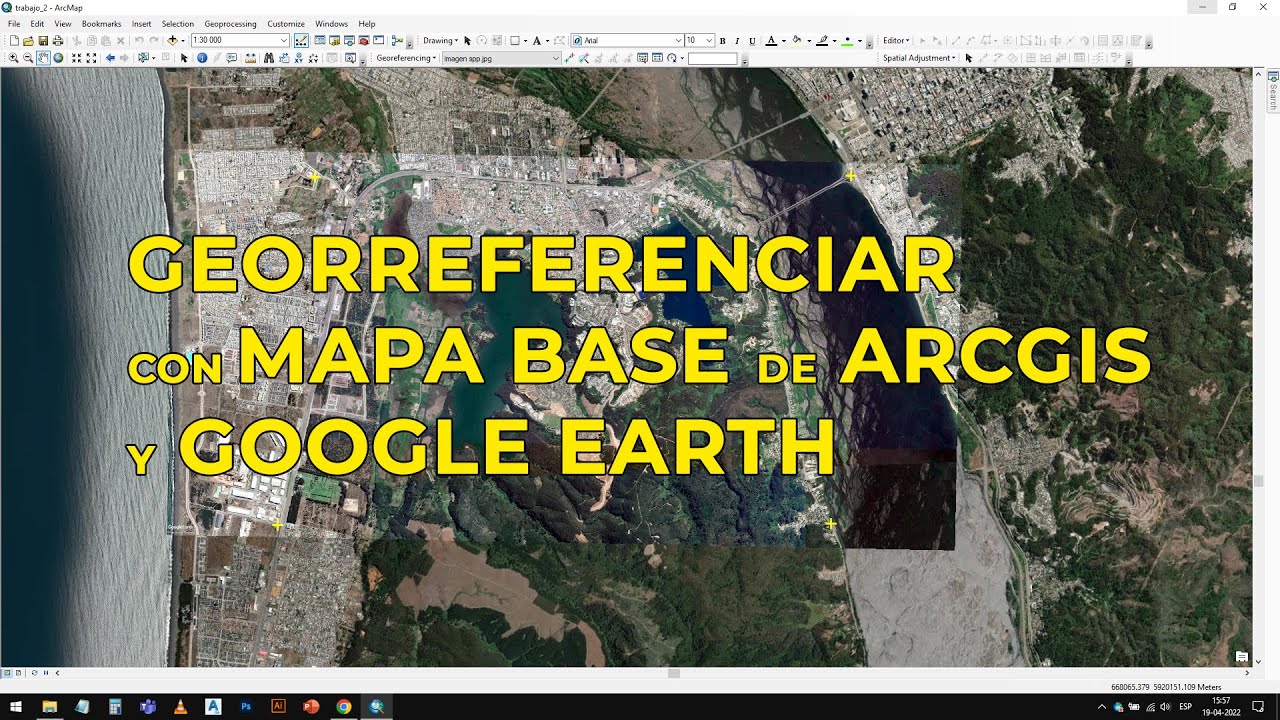Viewport: 1280px width, 720px height.
Task: Go back to previous extent
Action: point(110,58)
